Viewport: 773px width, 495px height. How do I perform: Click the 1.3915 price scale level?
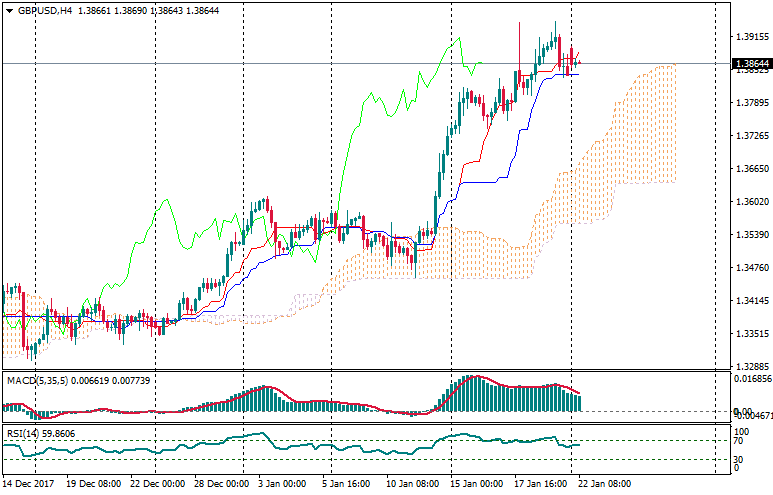(x=749, y=37)
